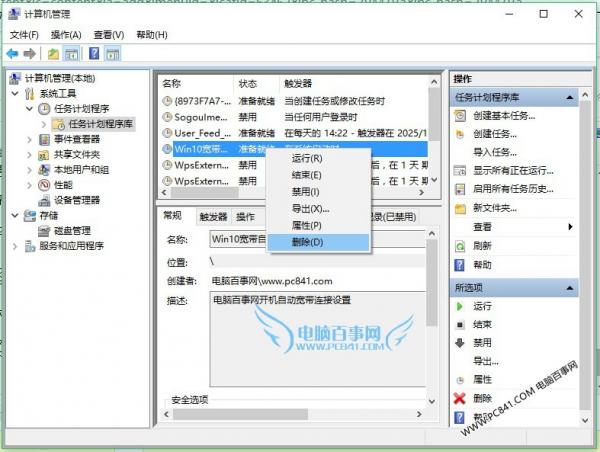
Task: Expand the 共享文件夹 tree node
Action: (x=29, y=155)
